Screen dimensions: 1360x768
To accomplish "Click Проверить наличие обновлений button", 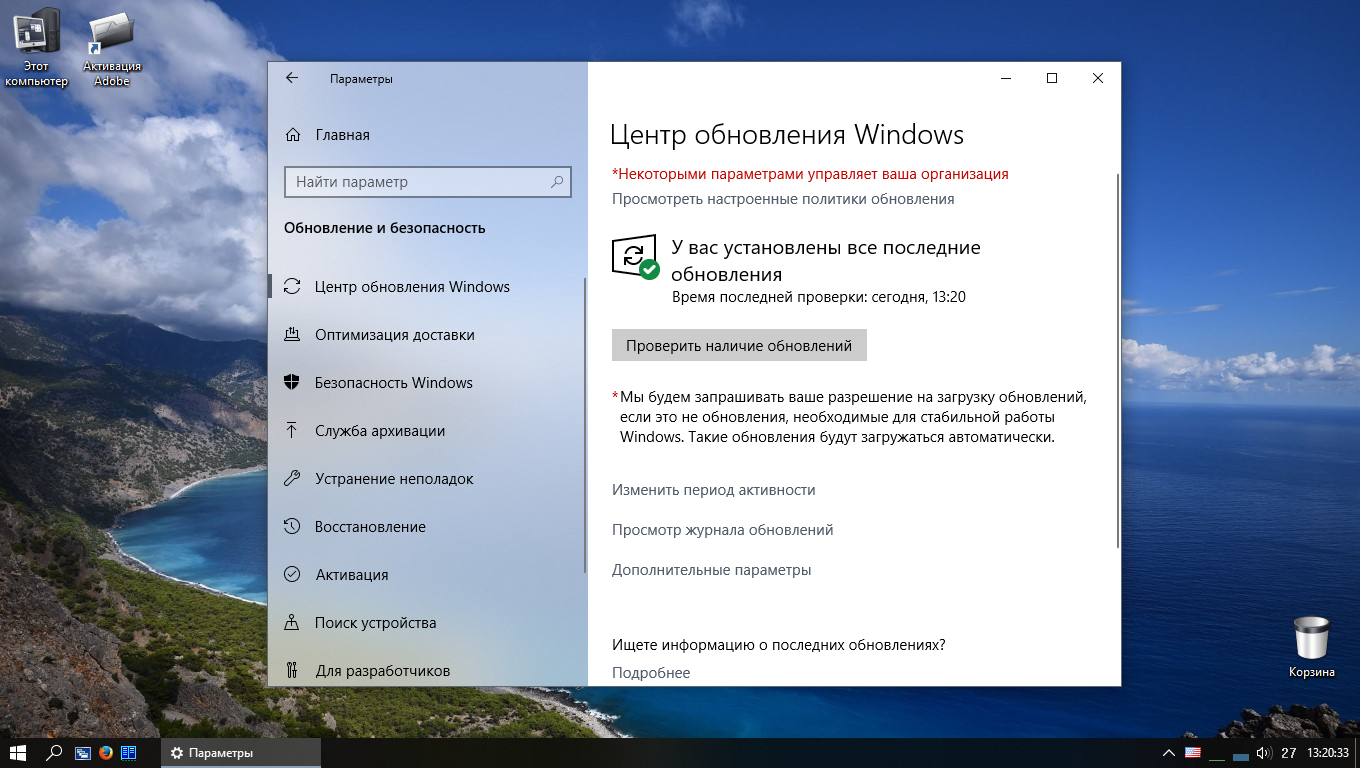I will [x=739, y=345].
